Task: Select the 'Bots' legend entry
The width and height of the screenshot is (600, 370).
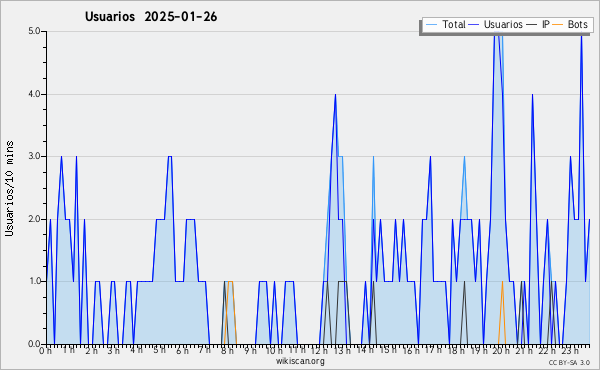Action: [x=570, y=24]
